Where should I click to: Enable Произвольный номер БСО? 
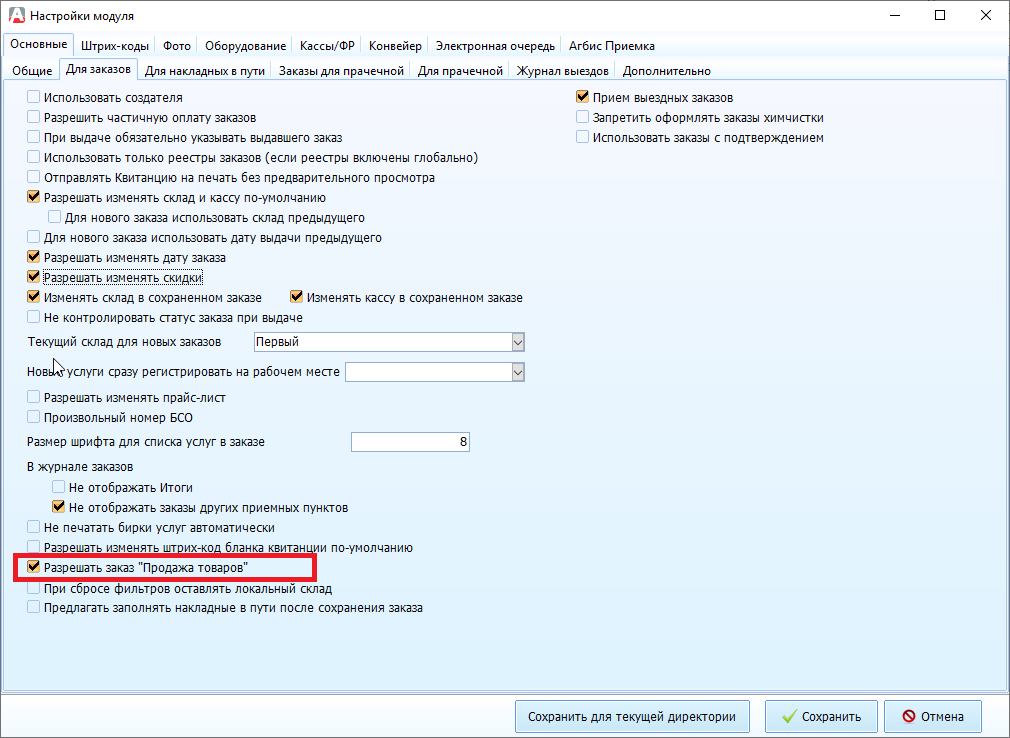(x=33, y=417)
